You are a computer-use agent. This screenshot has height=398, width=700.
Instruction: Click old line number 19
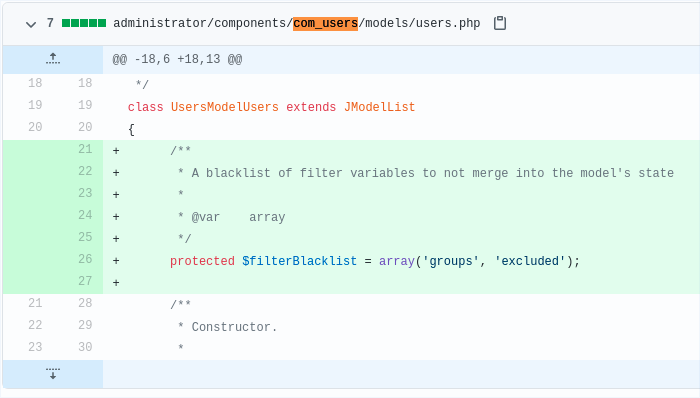[35, 105]
